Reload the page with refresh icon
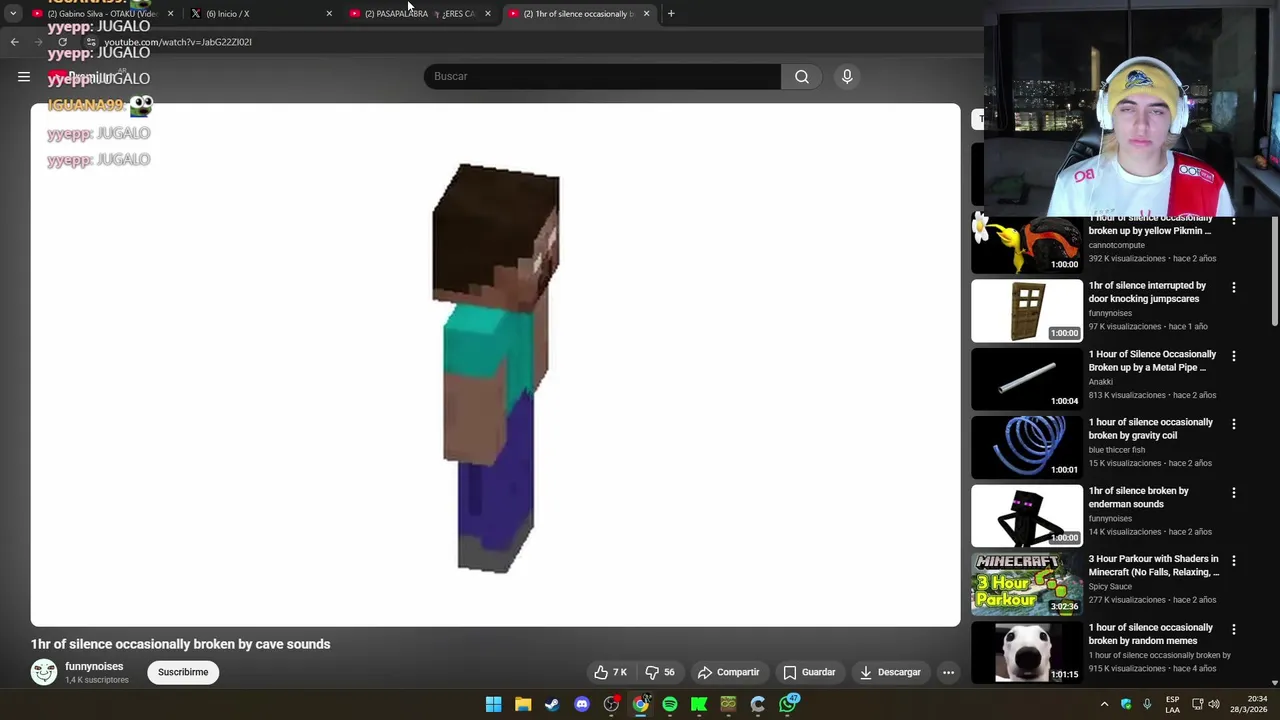This screenshot has width=1280, height=720. (x=63, y=42)
